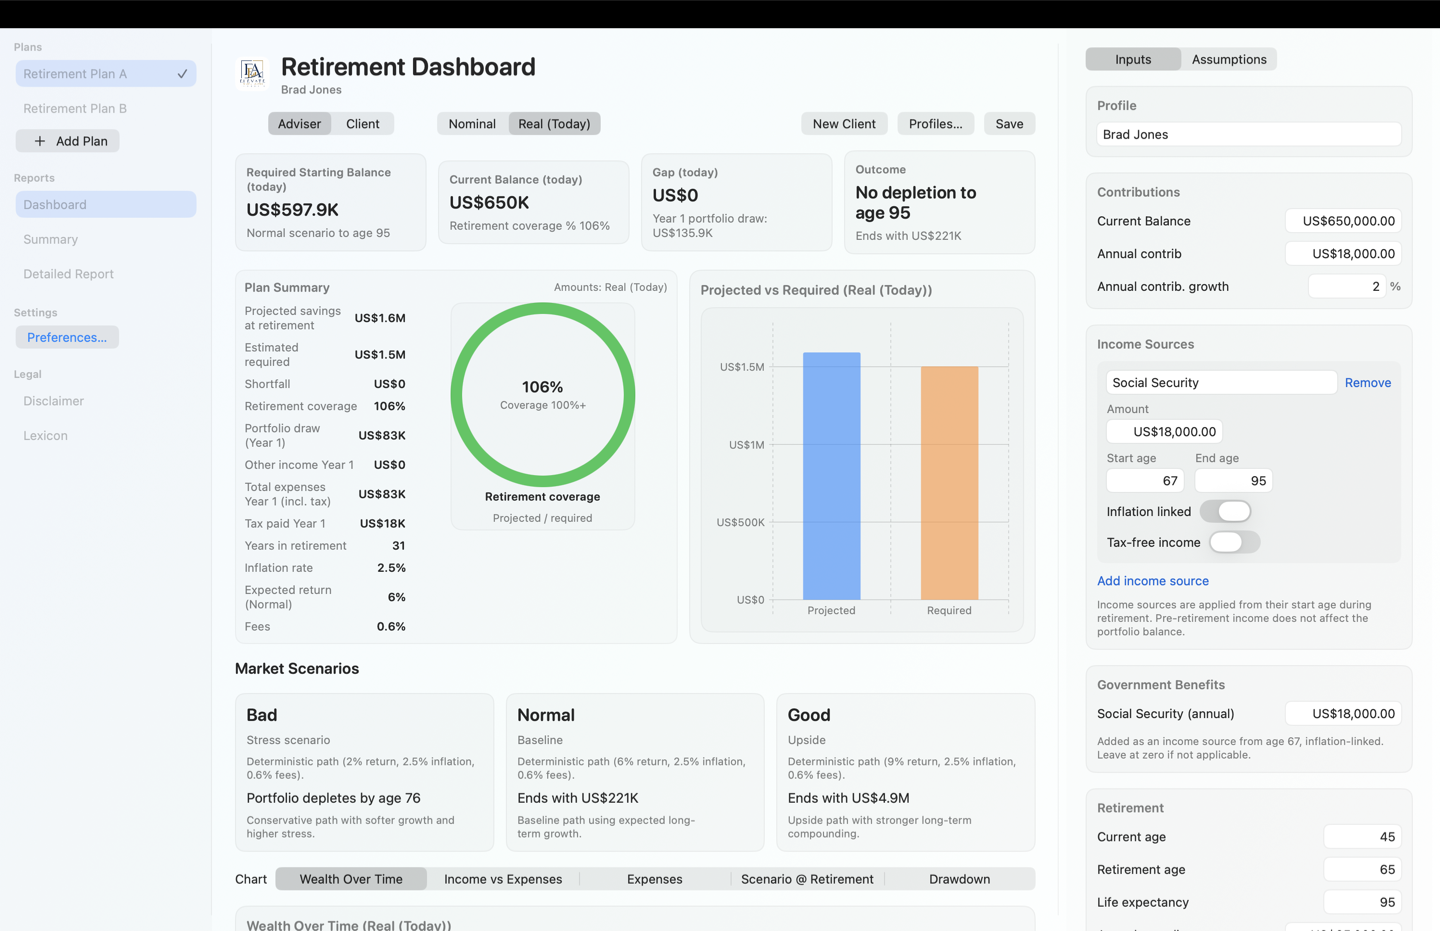Open the Profiles... dialog

tap(935, 124)
